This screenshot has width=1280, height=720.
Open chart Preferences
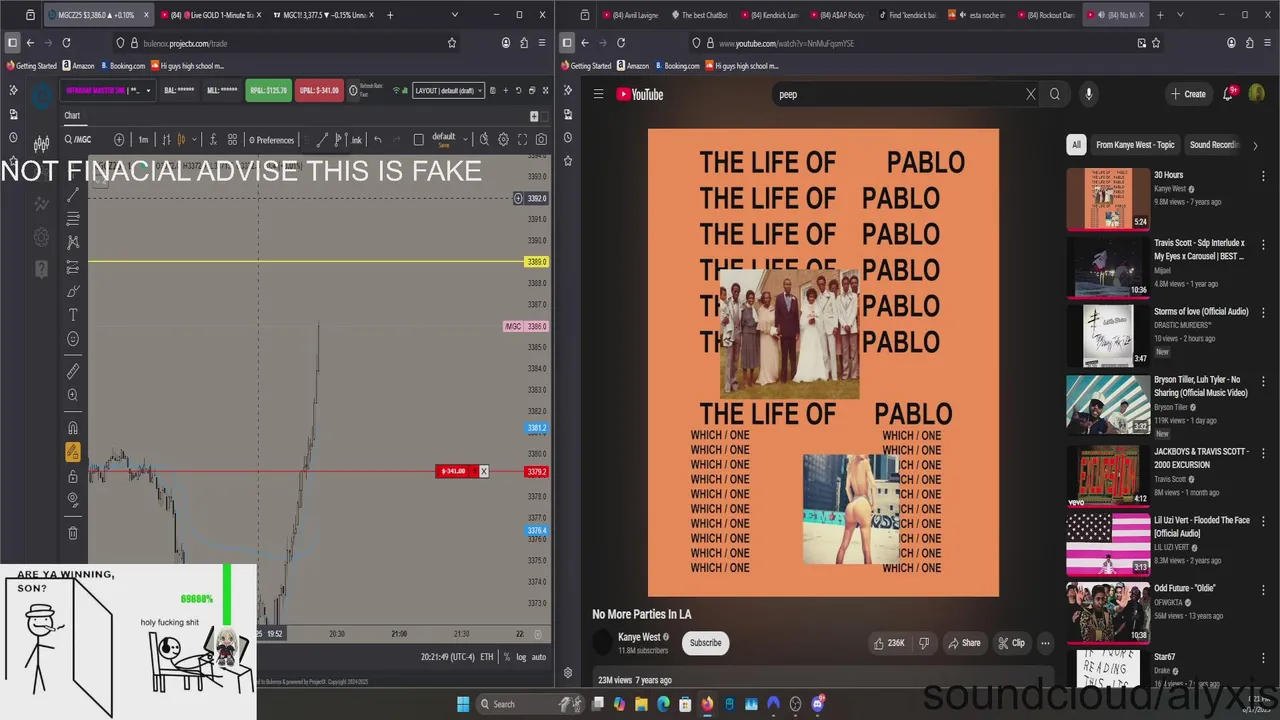pyautogui.click(x=271, y=140)
